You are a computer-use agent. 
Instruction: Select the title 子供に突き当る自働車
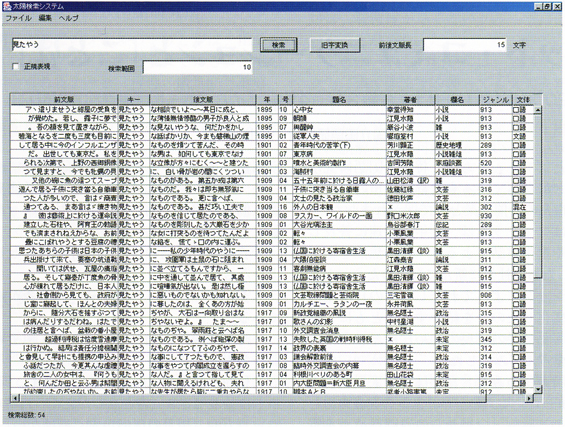point(339,189)
